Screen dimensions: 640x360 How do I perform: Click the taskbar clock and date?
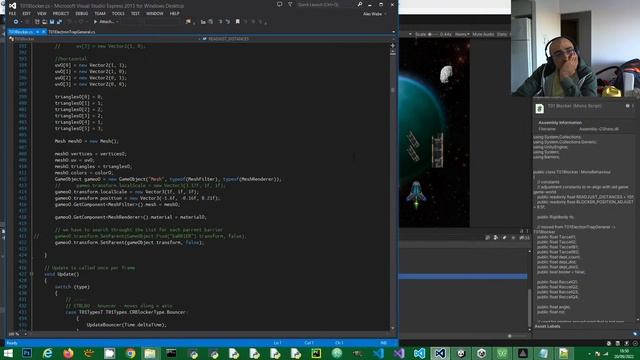[x=624, y=353]
